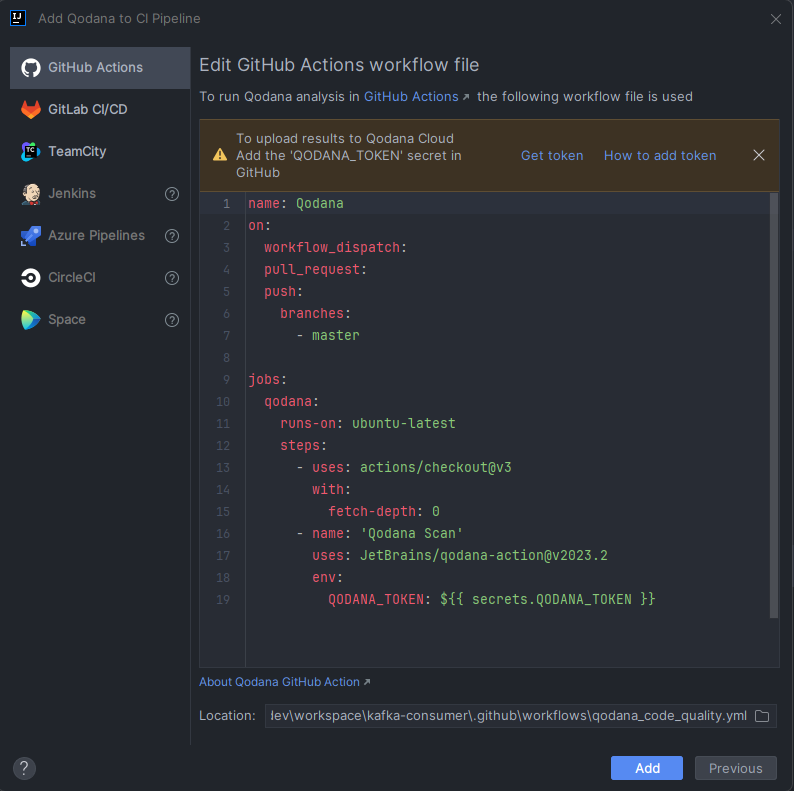794x791 pixels.
Task: Choose TeamCity from the sidebar
Action: 100,151
